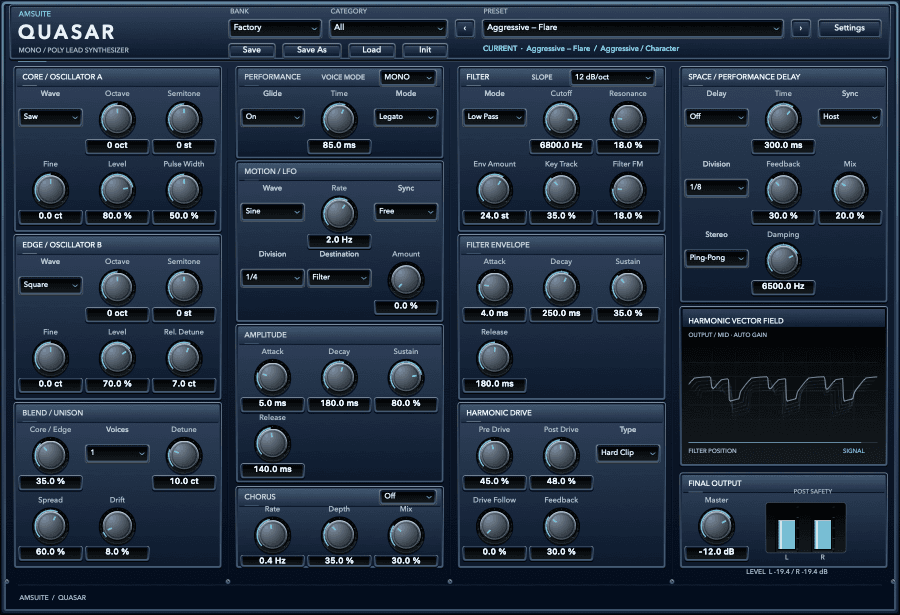Click the Filter Env Amount knob
The width and height of the screenshot is (900, 615).
tap(494, 190)
